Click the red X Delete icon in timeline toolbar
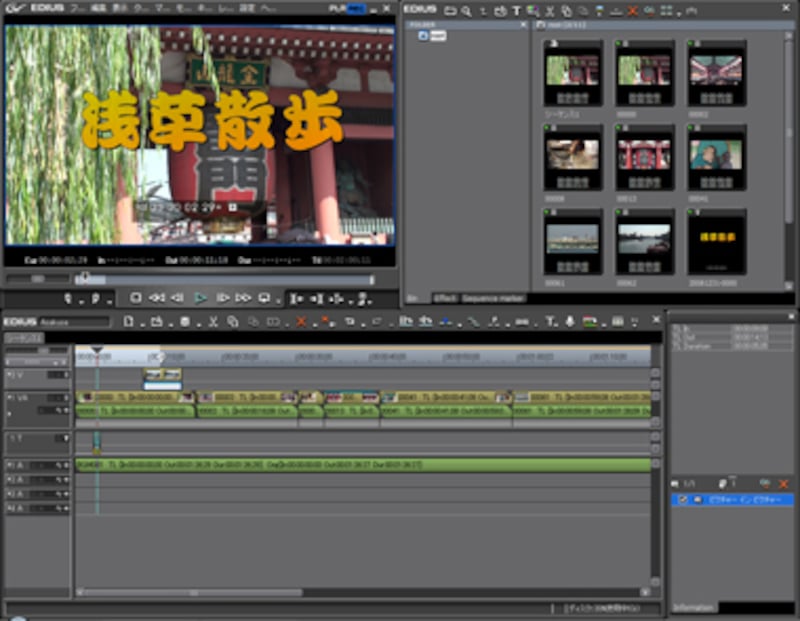This screenshot has height=621, width=800. point(302,321)
